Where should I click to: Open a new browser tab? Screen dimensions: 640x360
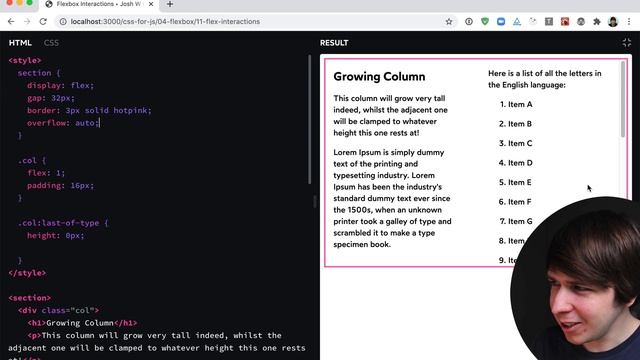coord(170,4)
